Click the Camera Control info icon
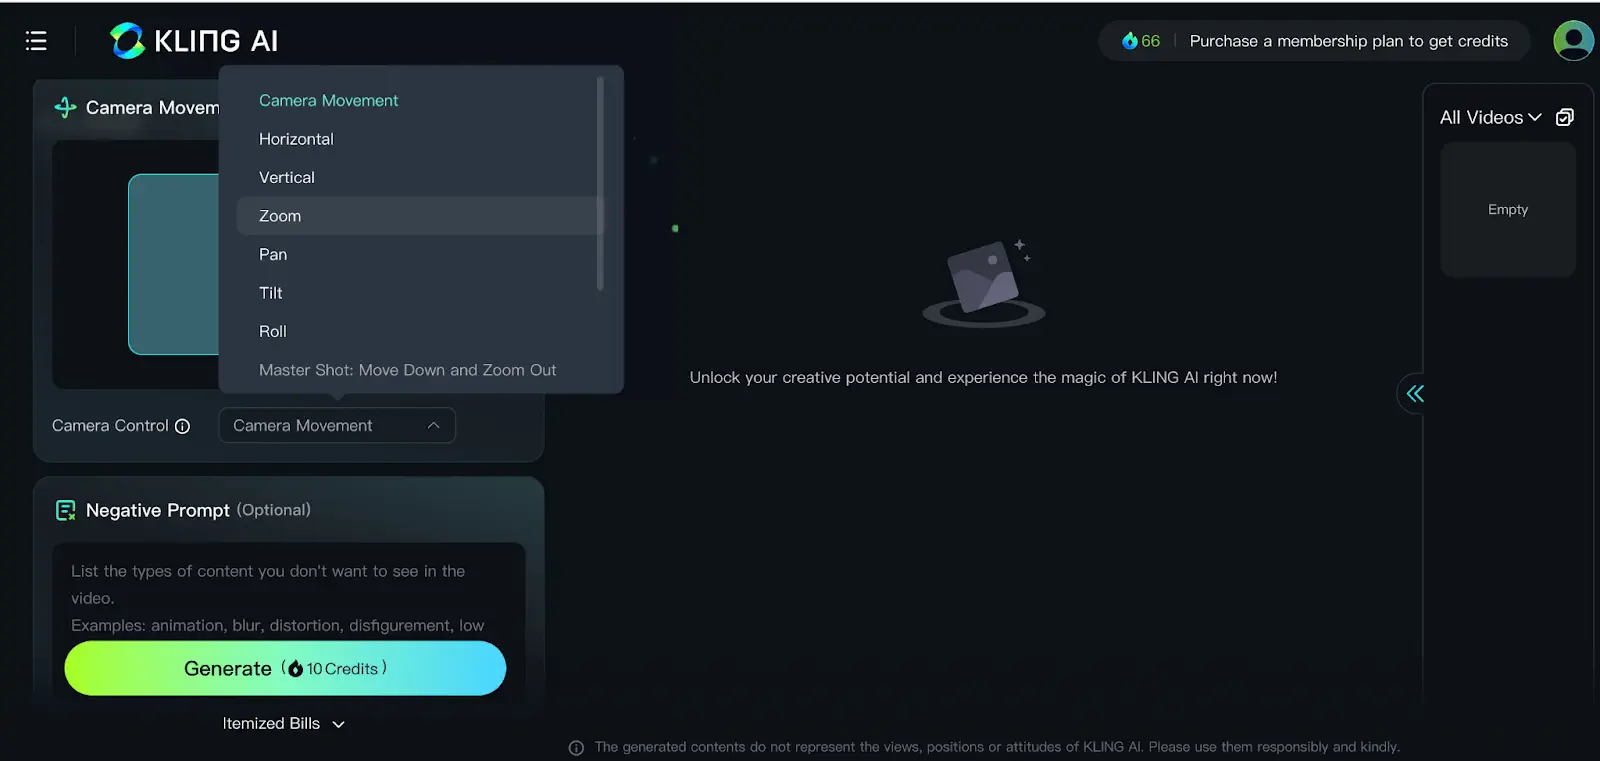Image resolution: width=1600 pixels, height=761 pixels. (183, 426)
